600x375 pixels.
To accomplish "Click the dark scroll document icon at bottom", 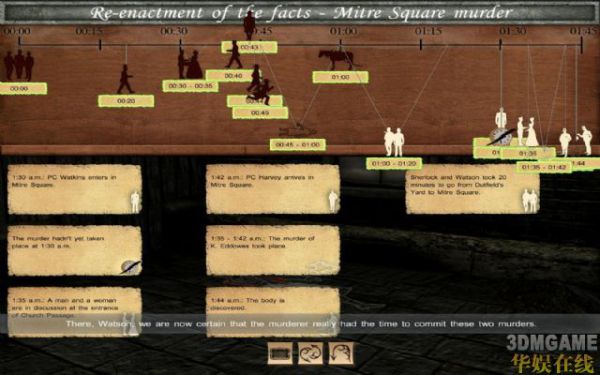I will (x=280, y=353).
